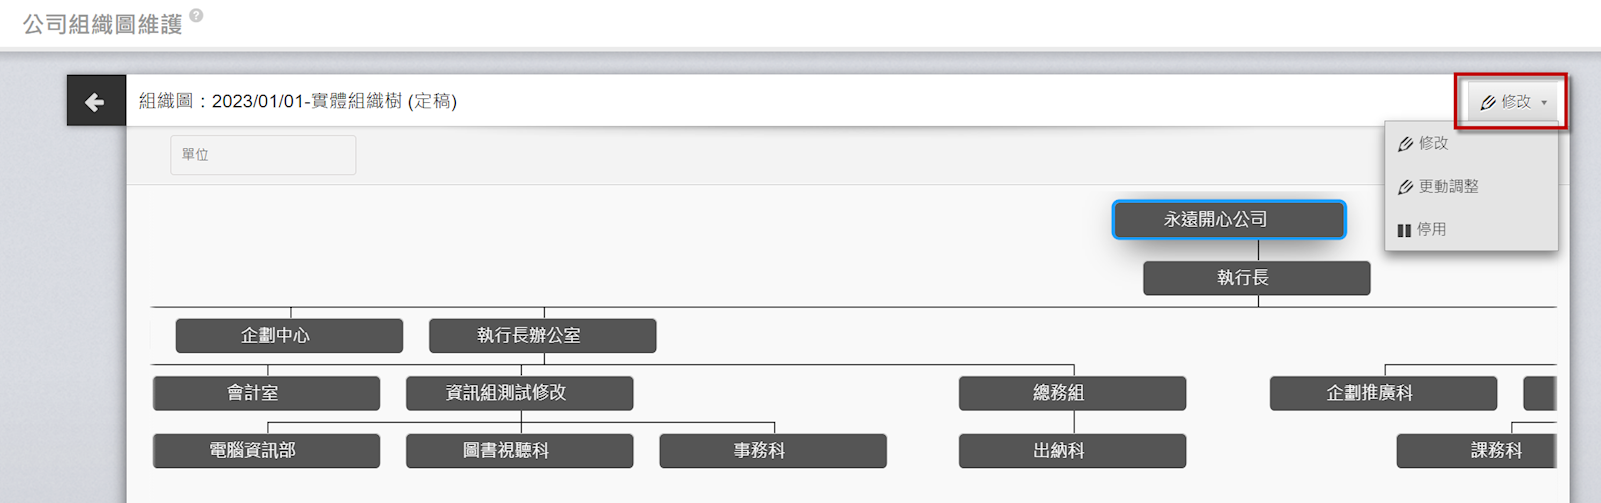The image size is (1601, 503).
Task: Click the back arrow icon
Action: pos(95,101)
